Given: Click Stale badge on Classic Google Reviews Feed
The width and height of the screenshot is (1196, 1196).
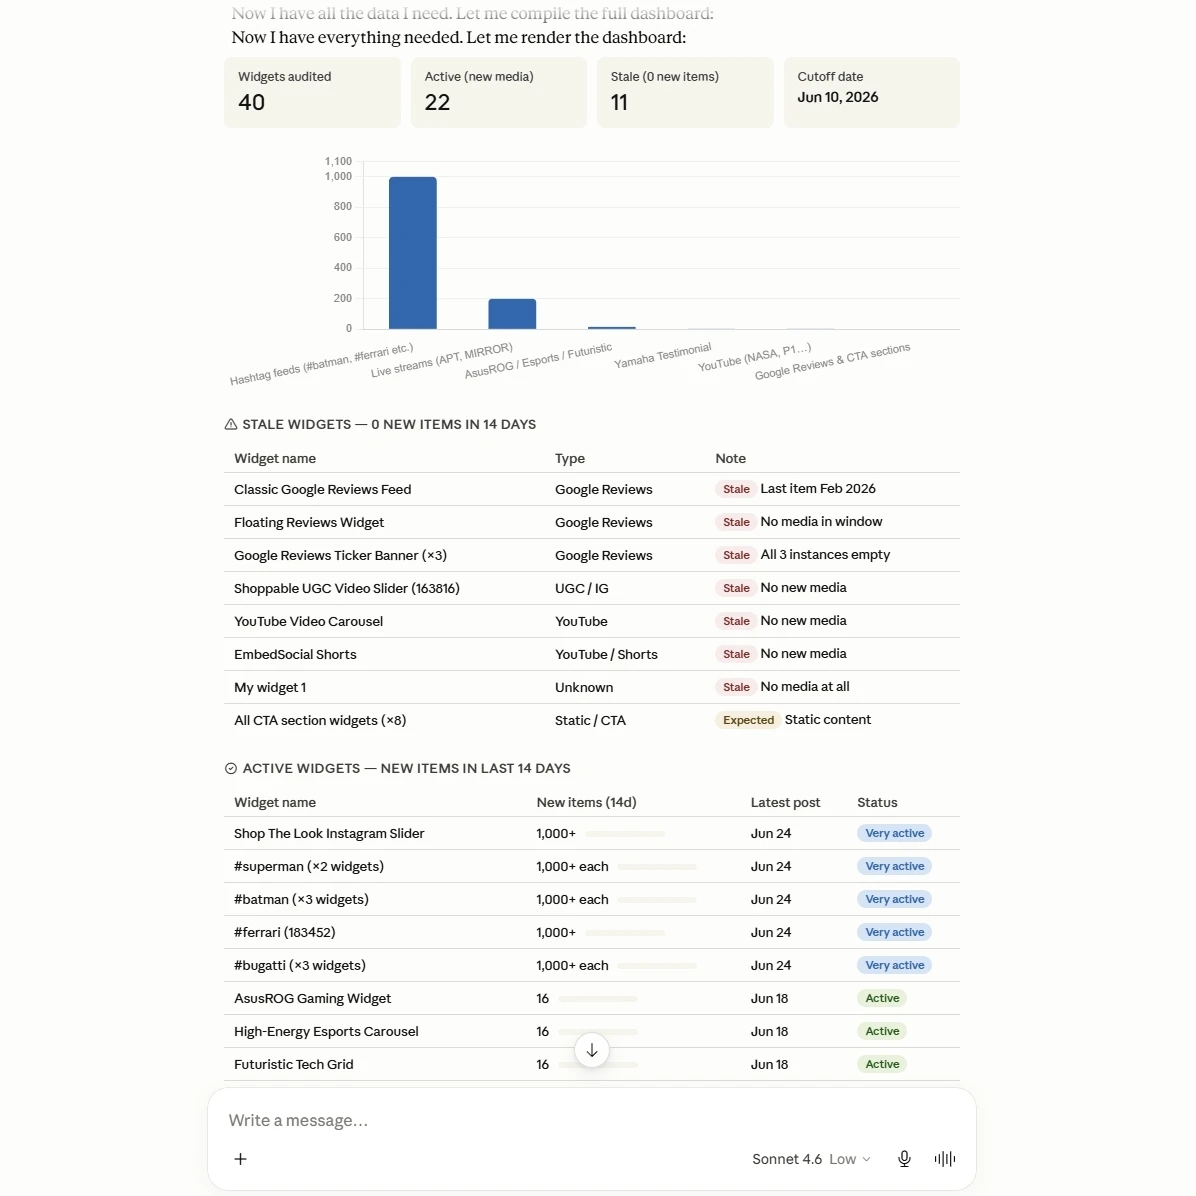Looking at the screenshot, I should pyautogui.click(x=736, y=489).
